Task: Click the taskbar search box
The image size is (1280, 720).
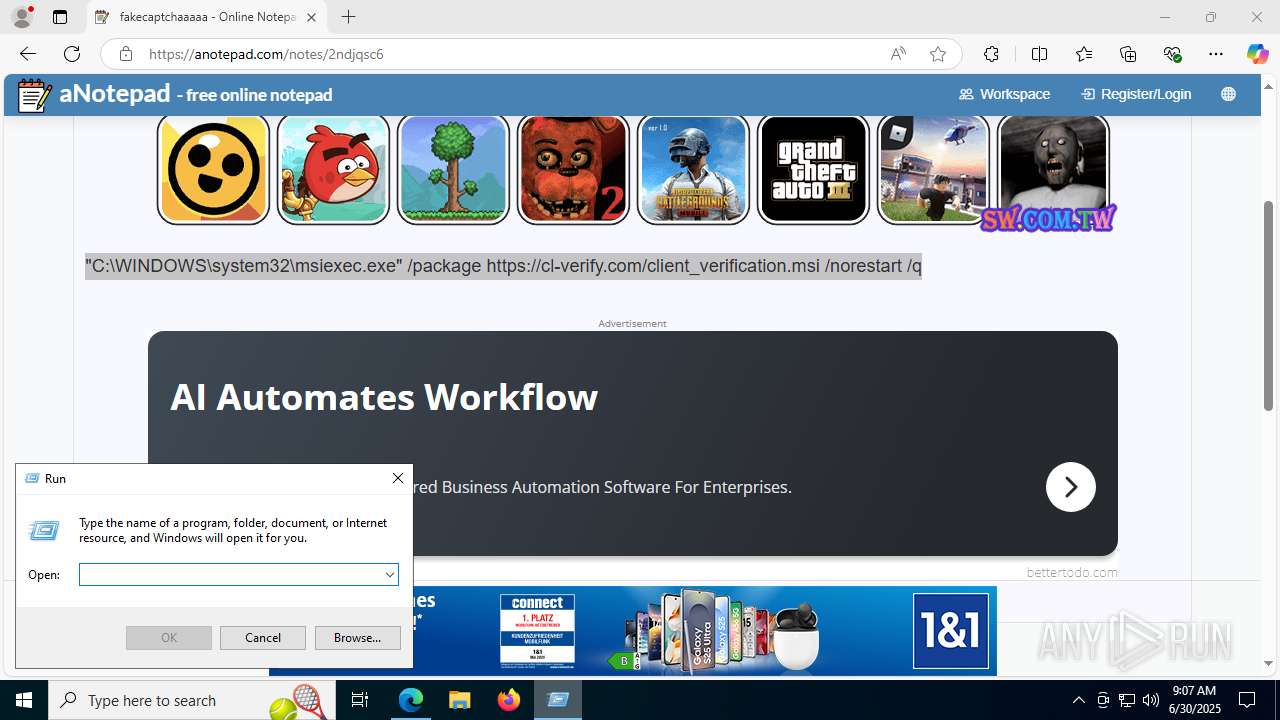Action: click(x=193, y=700)
